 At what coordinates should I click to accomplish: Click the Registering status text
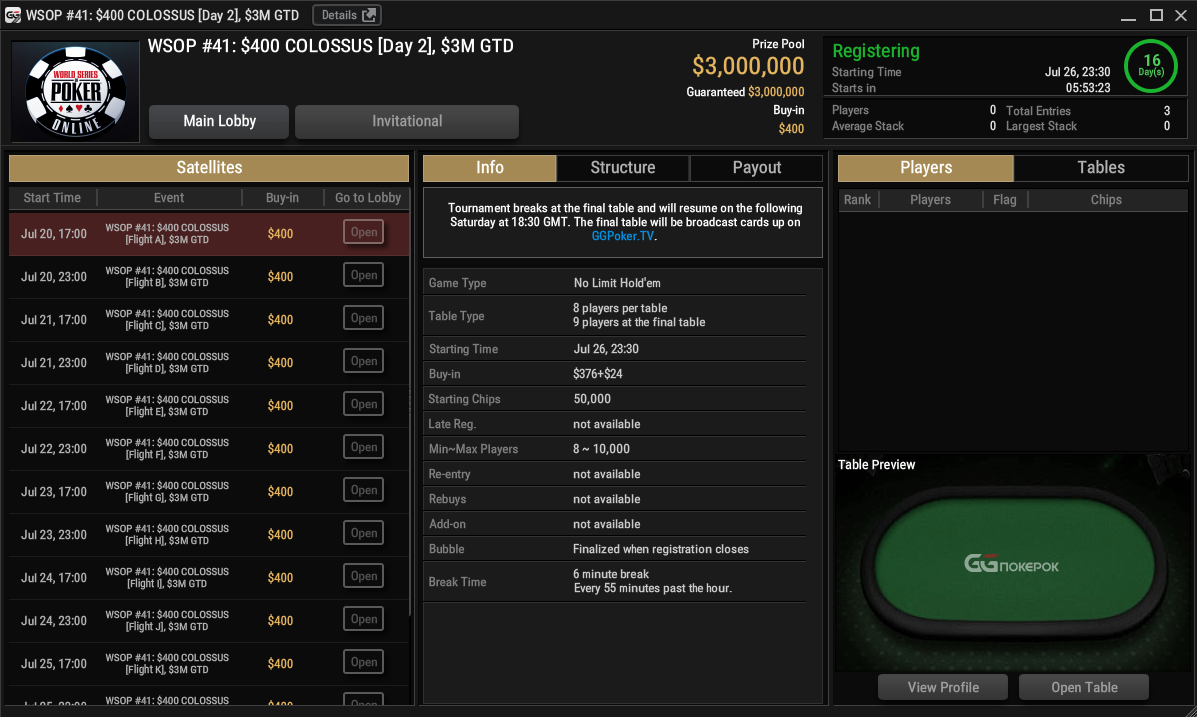tap(876, 51)
